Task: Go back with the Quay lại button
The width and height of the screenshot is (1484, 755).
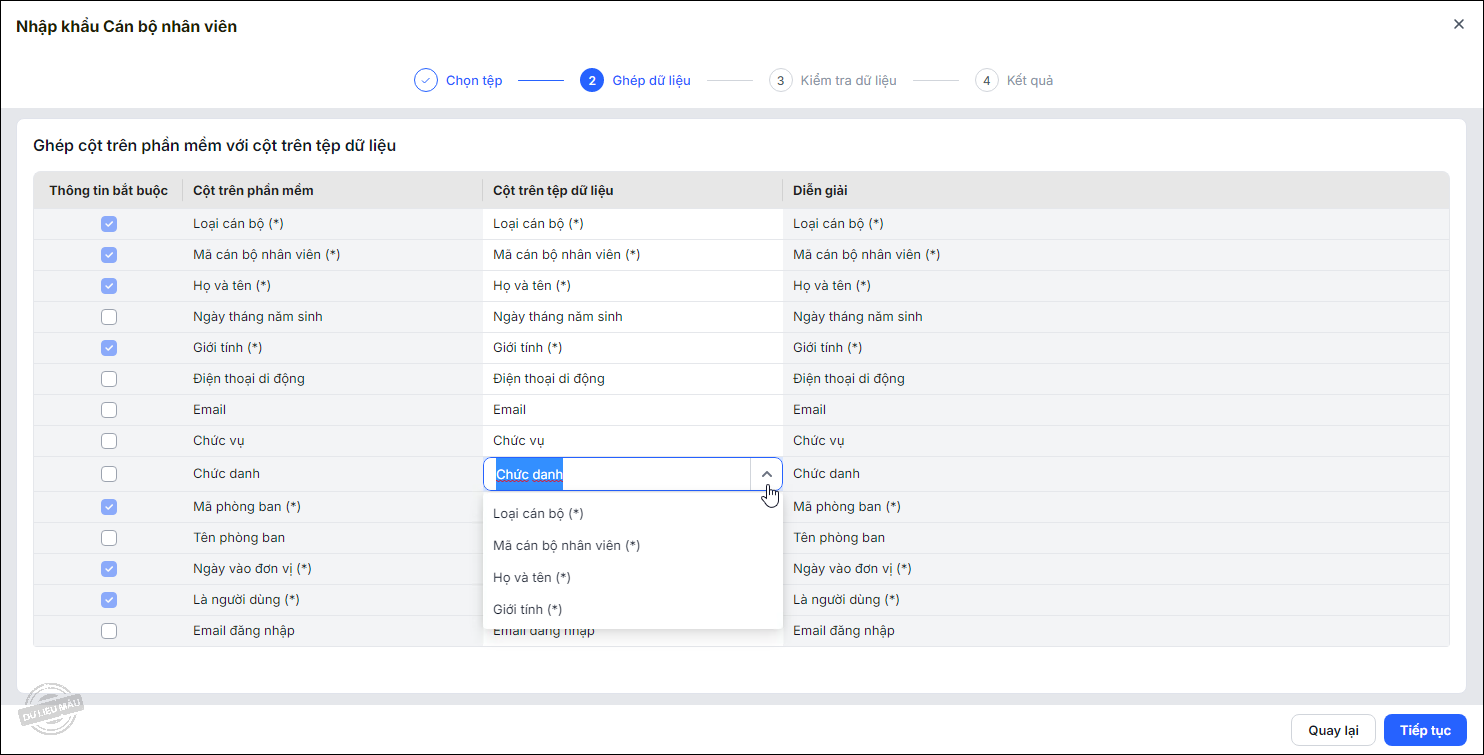Action: pos(1333,730)
